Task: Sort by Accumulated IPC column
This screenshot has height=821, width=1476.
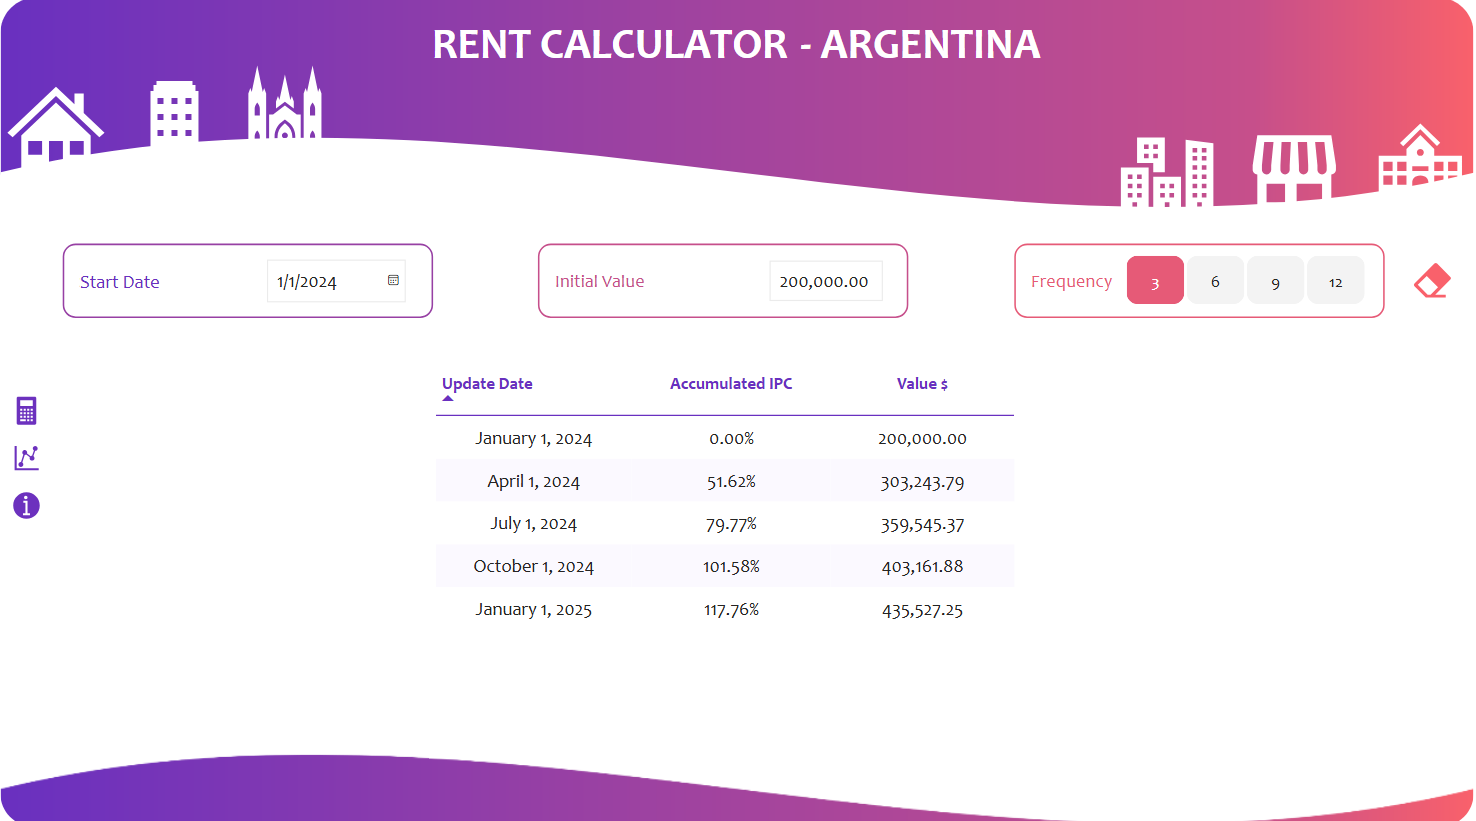Action: [731, 384]
